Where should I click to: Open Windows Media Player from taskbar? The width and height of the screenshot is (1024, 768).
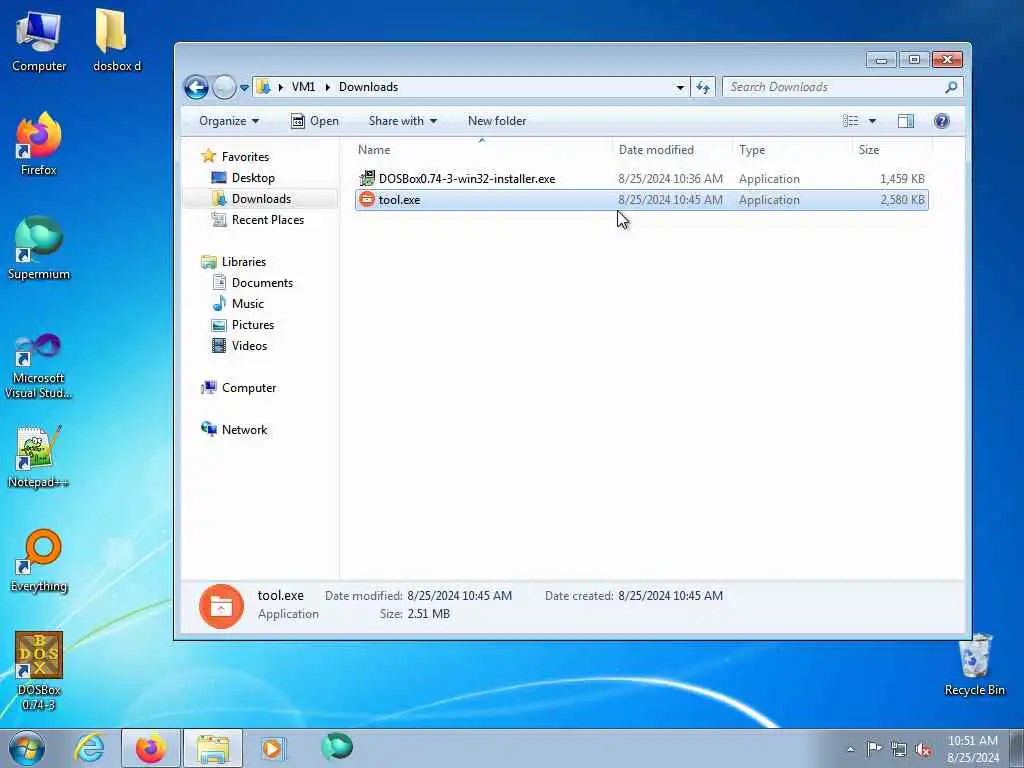[x=272, y=748]
